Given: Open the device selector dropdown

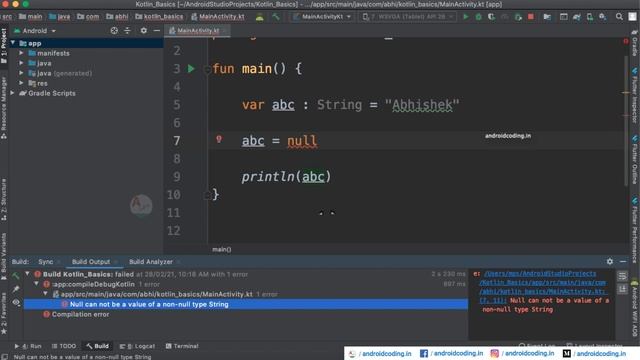Looking at the screenshot, I should (x=408, y=17).
